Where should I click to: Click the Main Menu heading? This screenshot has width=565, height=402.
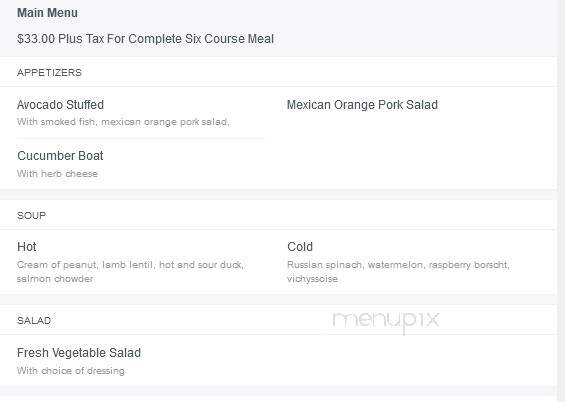(x=47, y=13)
